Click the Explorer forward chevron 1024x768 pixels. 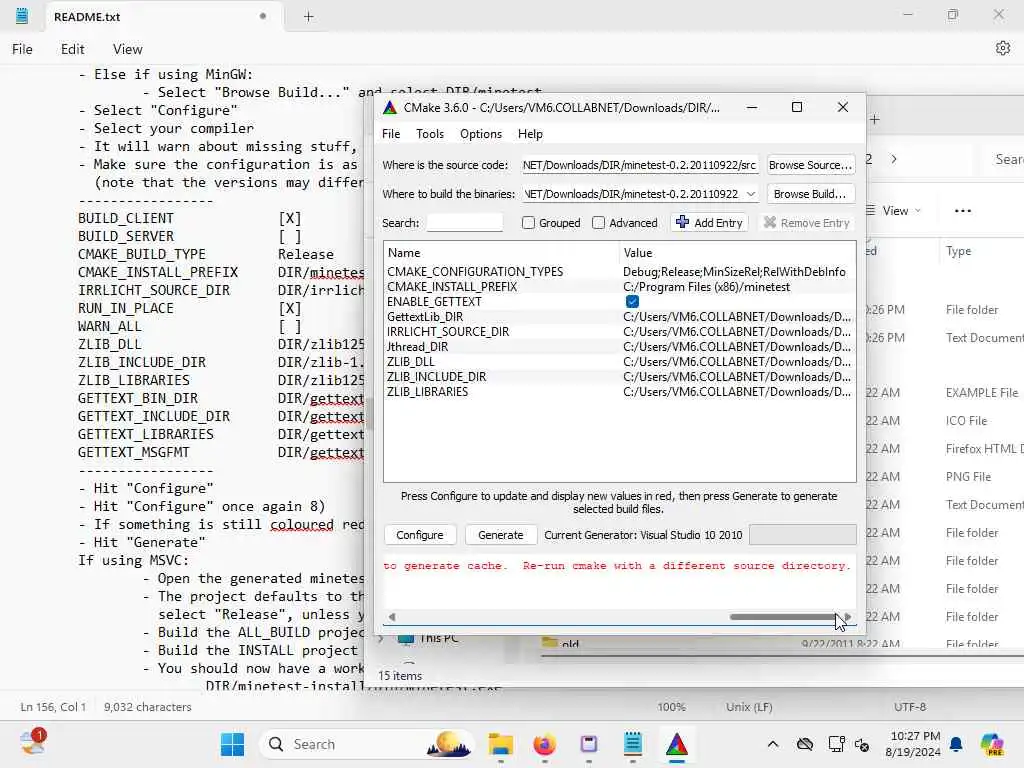click(893, 159)
